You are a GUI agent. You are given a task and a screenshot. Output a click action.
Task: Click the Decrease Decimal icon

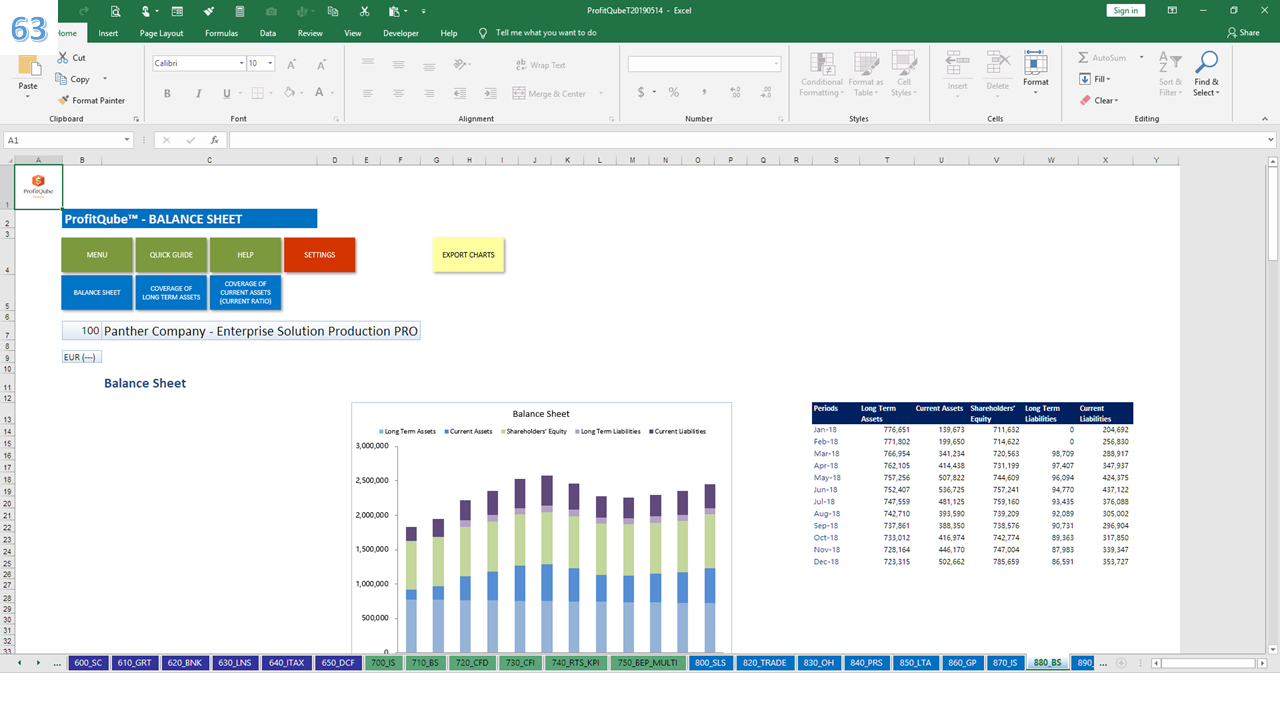pos(764,92)
